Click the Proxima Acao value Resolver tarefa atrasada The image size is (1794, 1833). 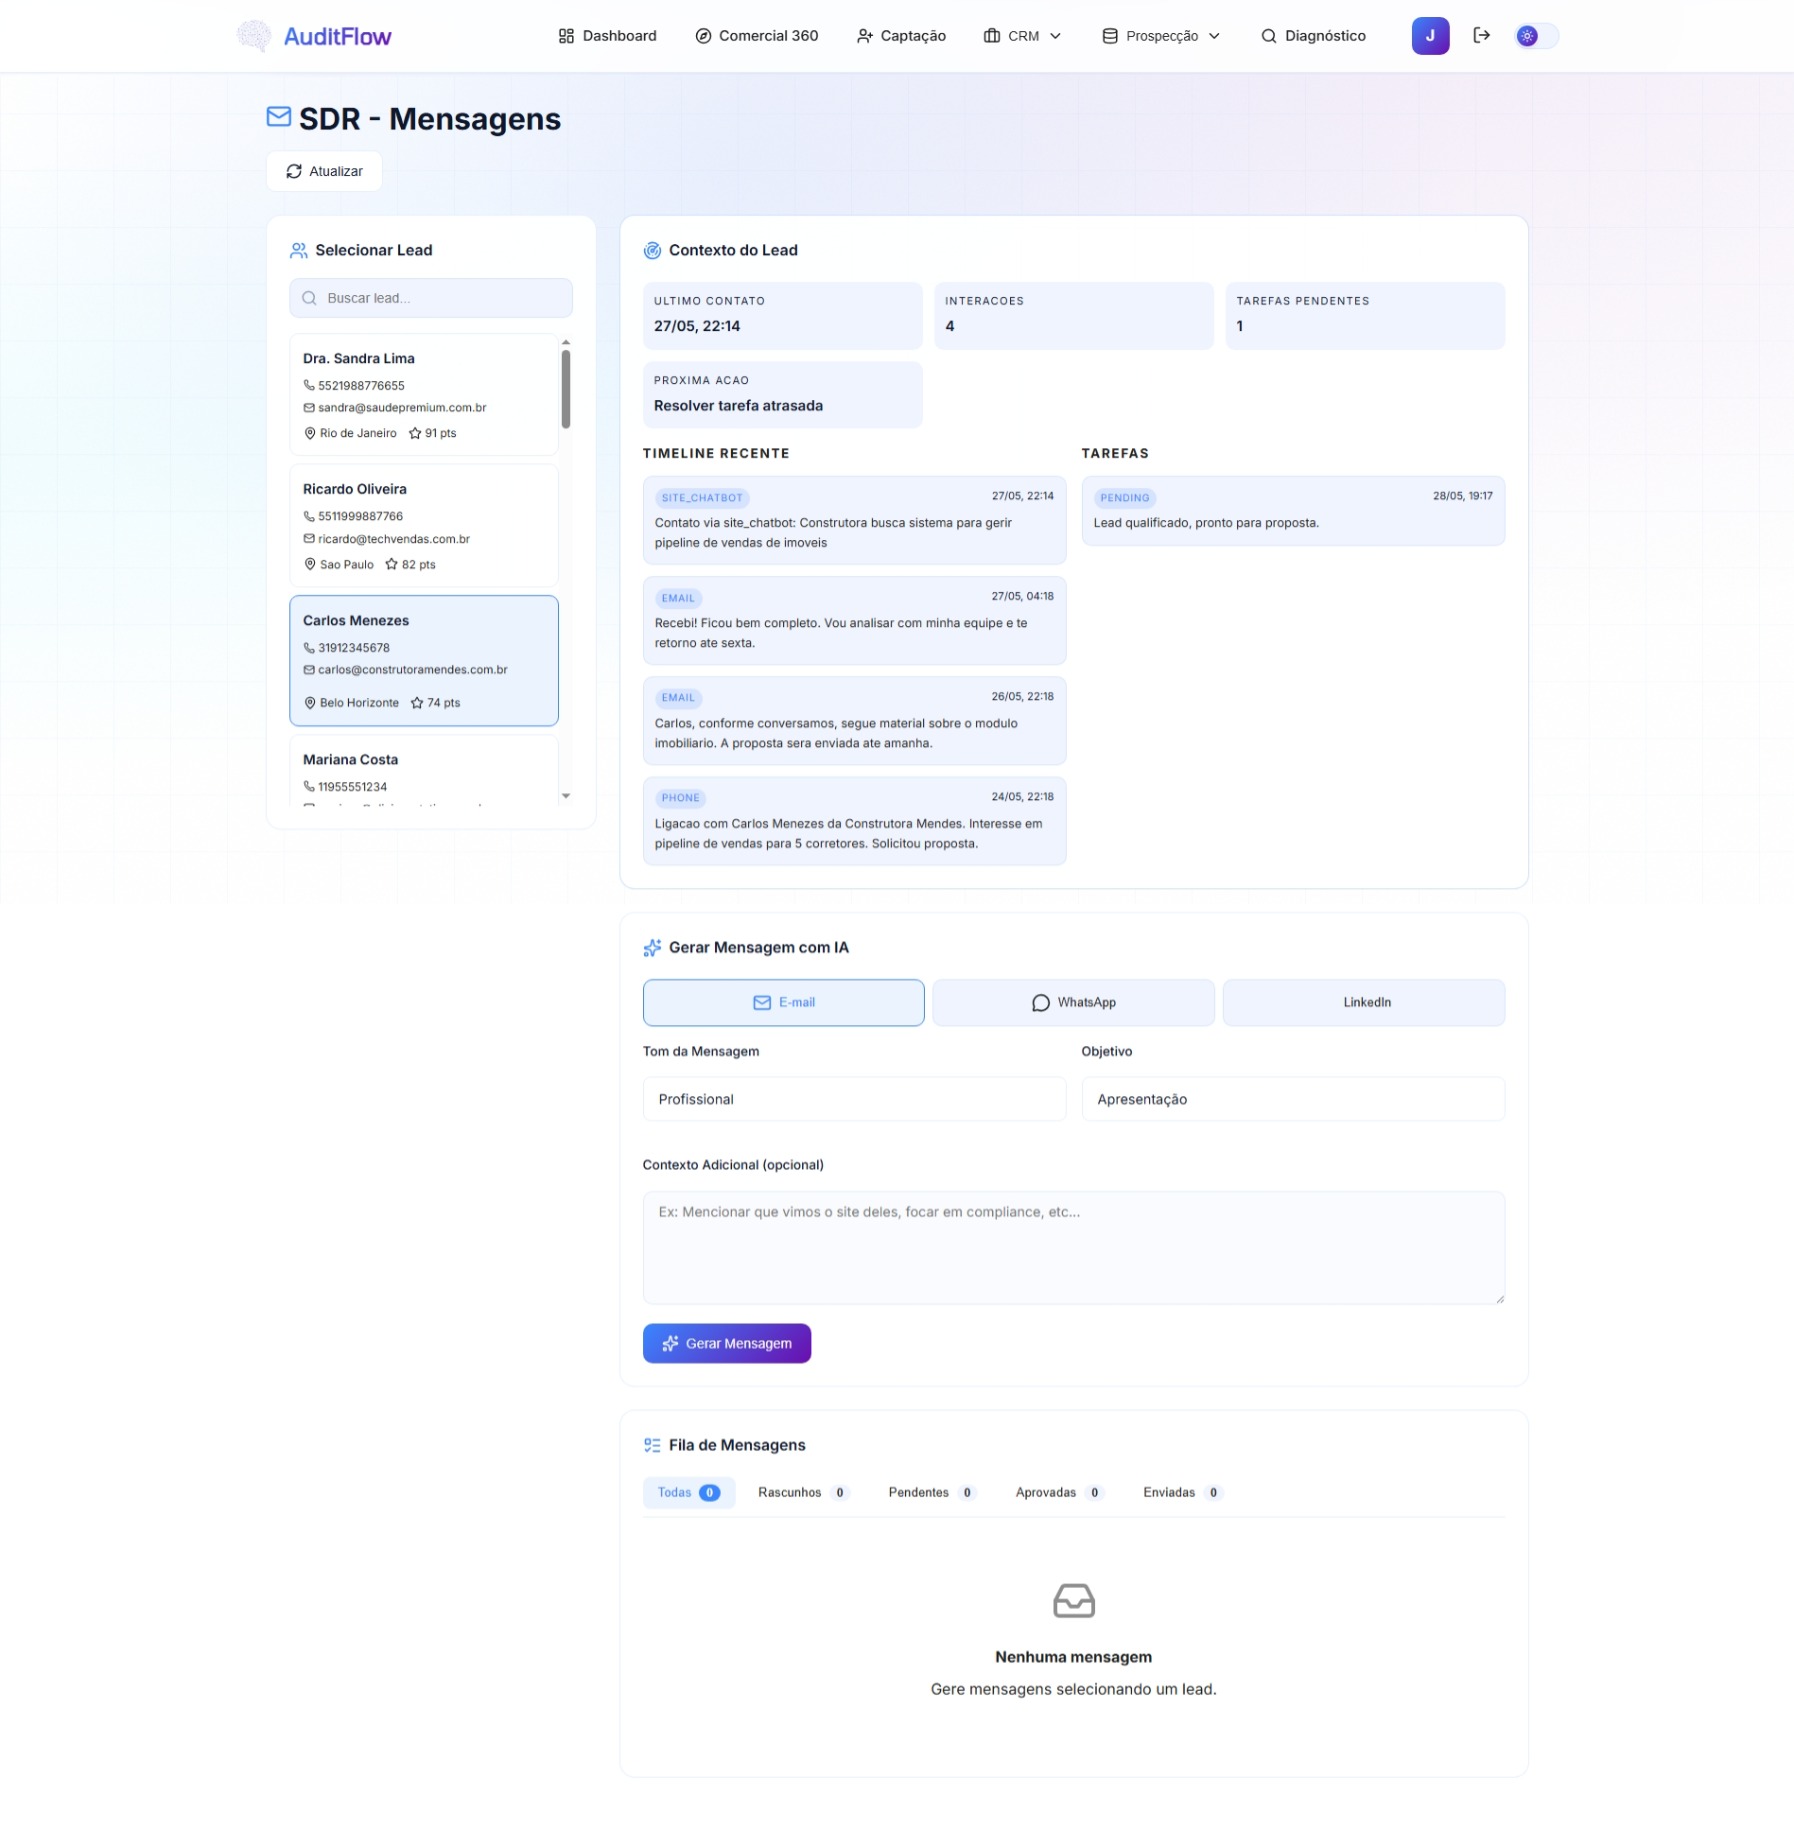coord(738,405)
